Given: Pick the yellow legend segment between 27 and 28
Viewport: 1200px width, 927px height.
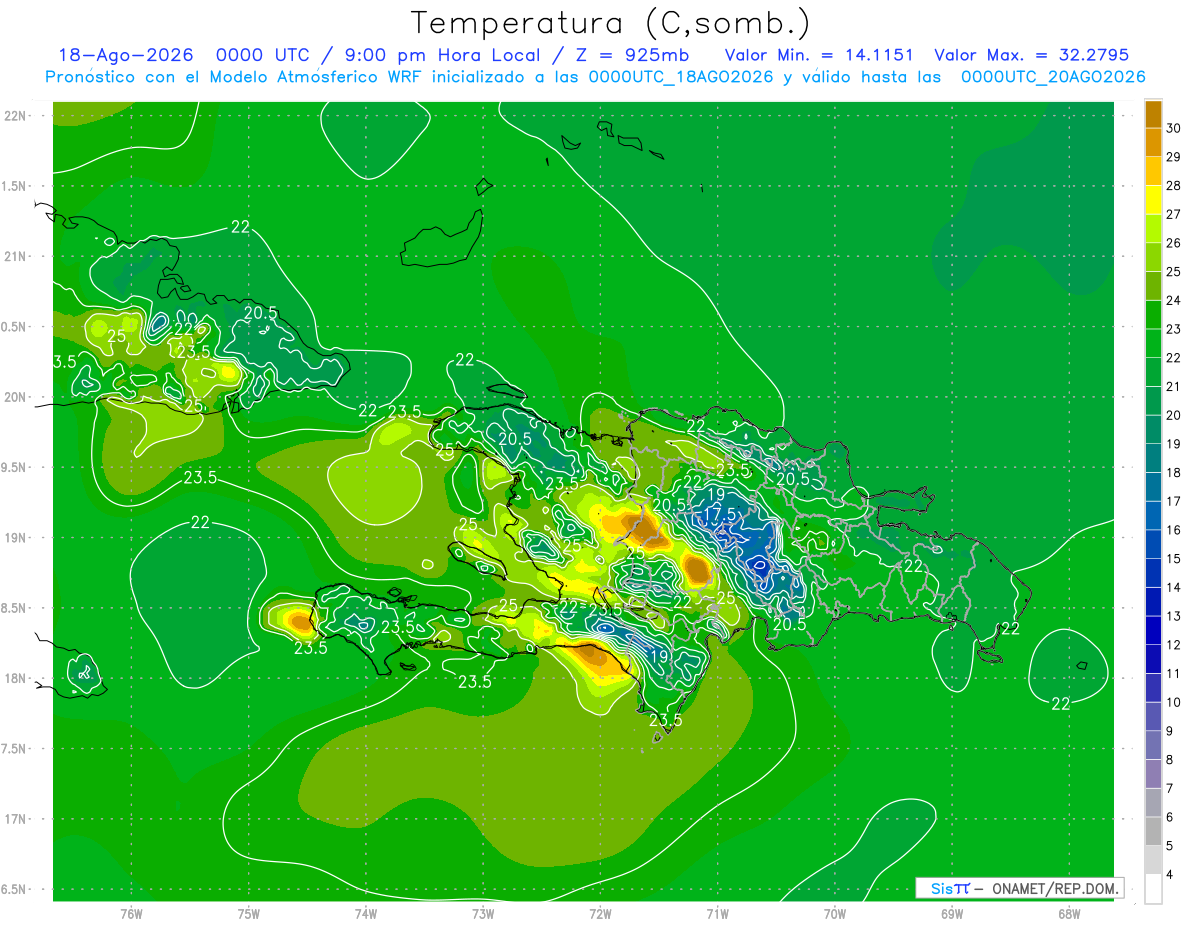Looking at the screenshot, I should 1153,200.
